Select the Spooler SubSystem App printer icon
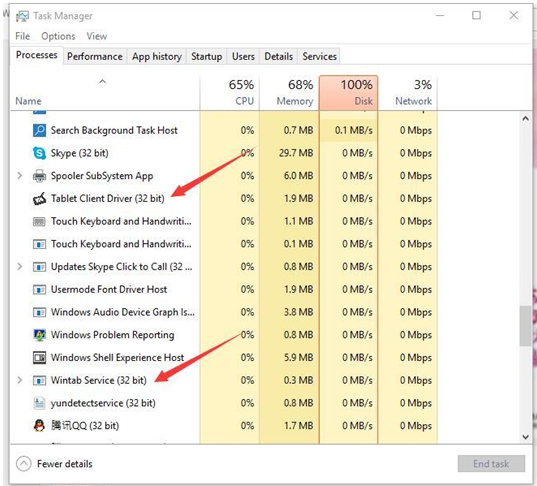Viewport: 537px width, 486px height. coord(39,176)
